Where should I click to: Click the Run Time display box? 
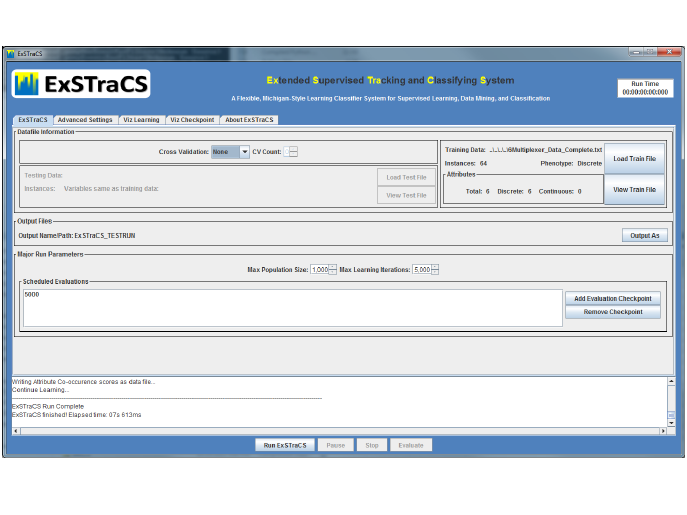pos(645,88)
